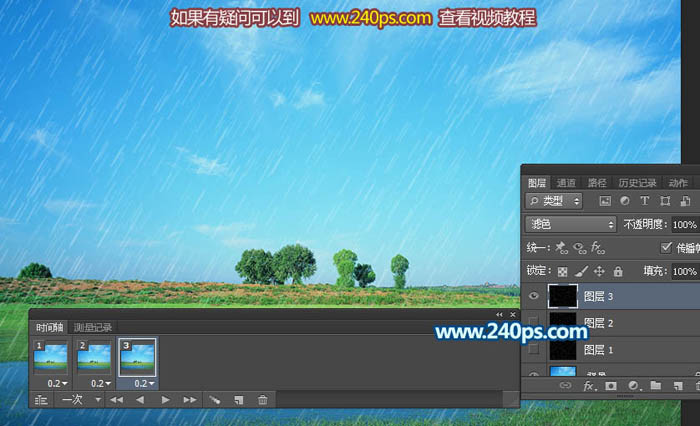
Task: Click the unify layer style fx icon
Action: point(597,248)
